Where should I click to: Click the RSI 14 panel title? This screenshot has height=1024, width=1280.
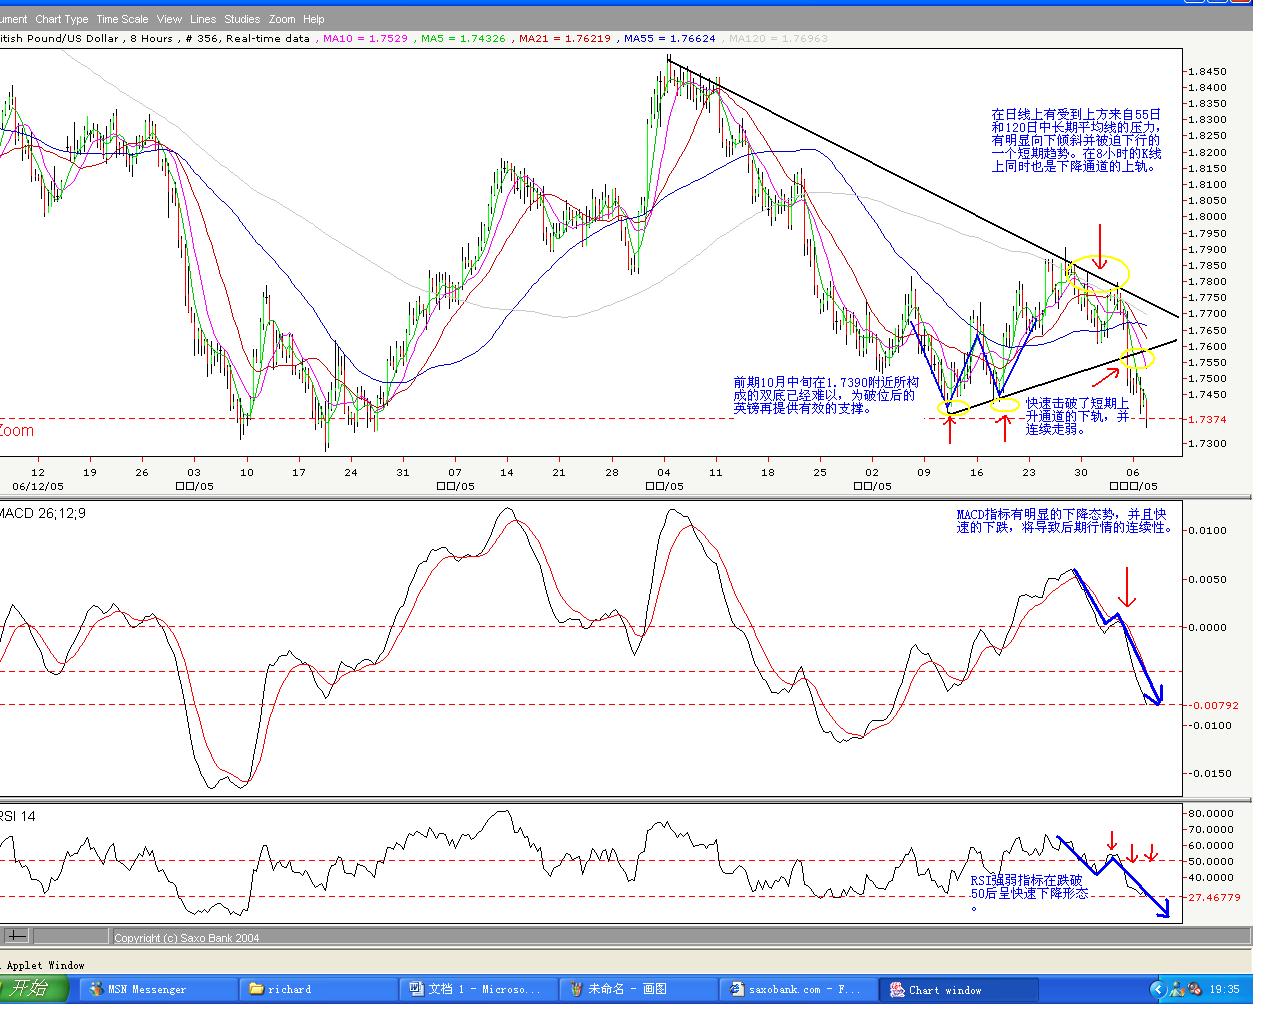(18, 816)
